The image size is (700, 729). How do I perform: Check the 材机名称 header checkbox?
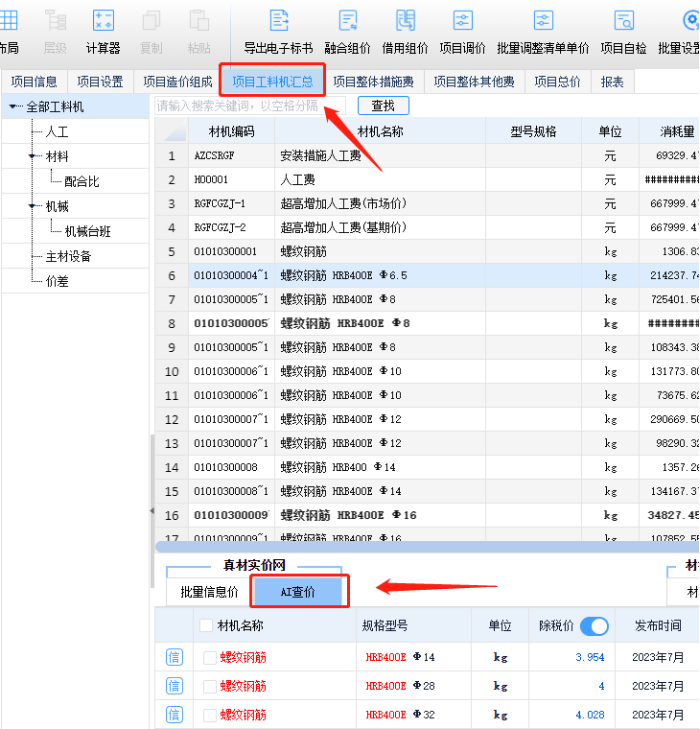(x=206, y=626)
